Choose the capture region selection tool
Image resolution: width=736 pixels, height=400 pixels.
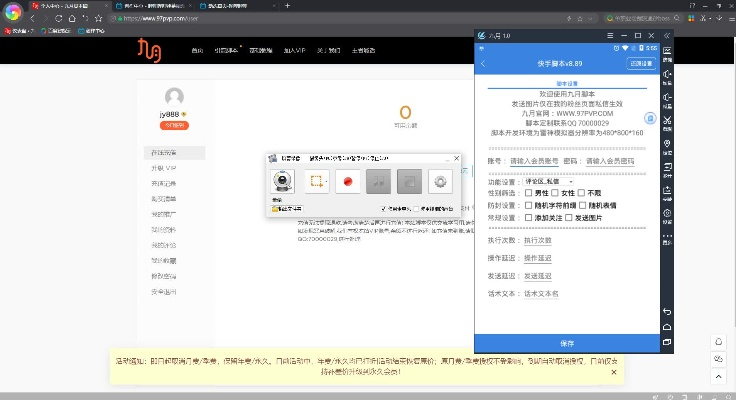tap(315, 181)
